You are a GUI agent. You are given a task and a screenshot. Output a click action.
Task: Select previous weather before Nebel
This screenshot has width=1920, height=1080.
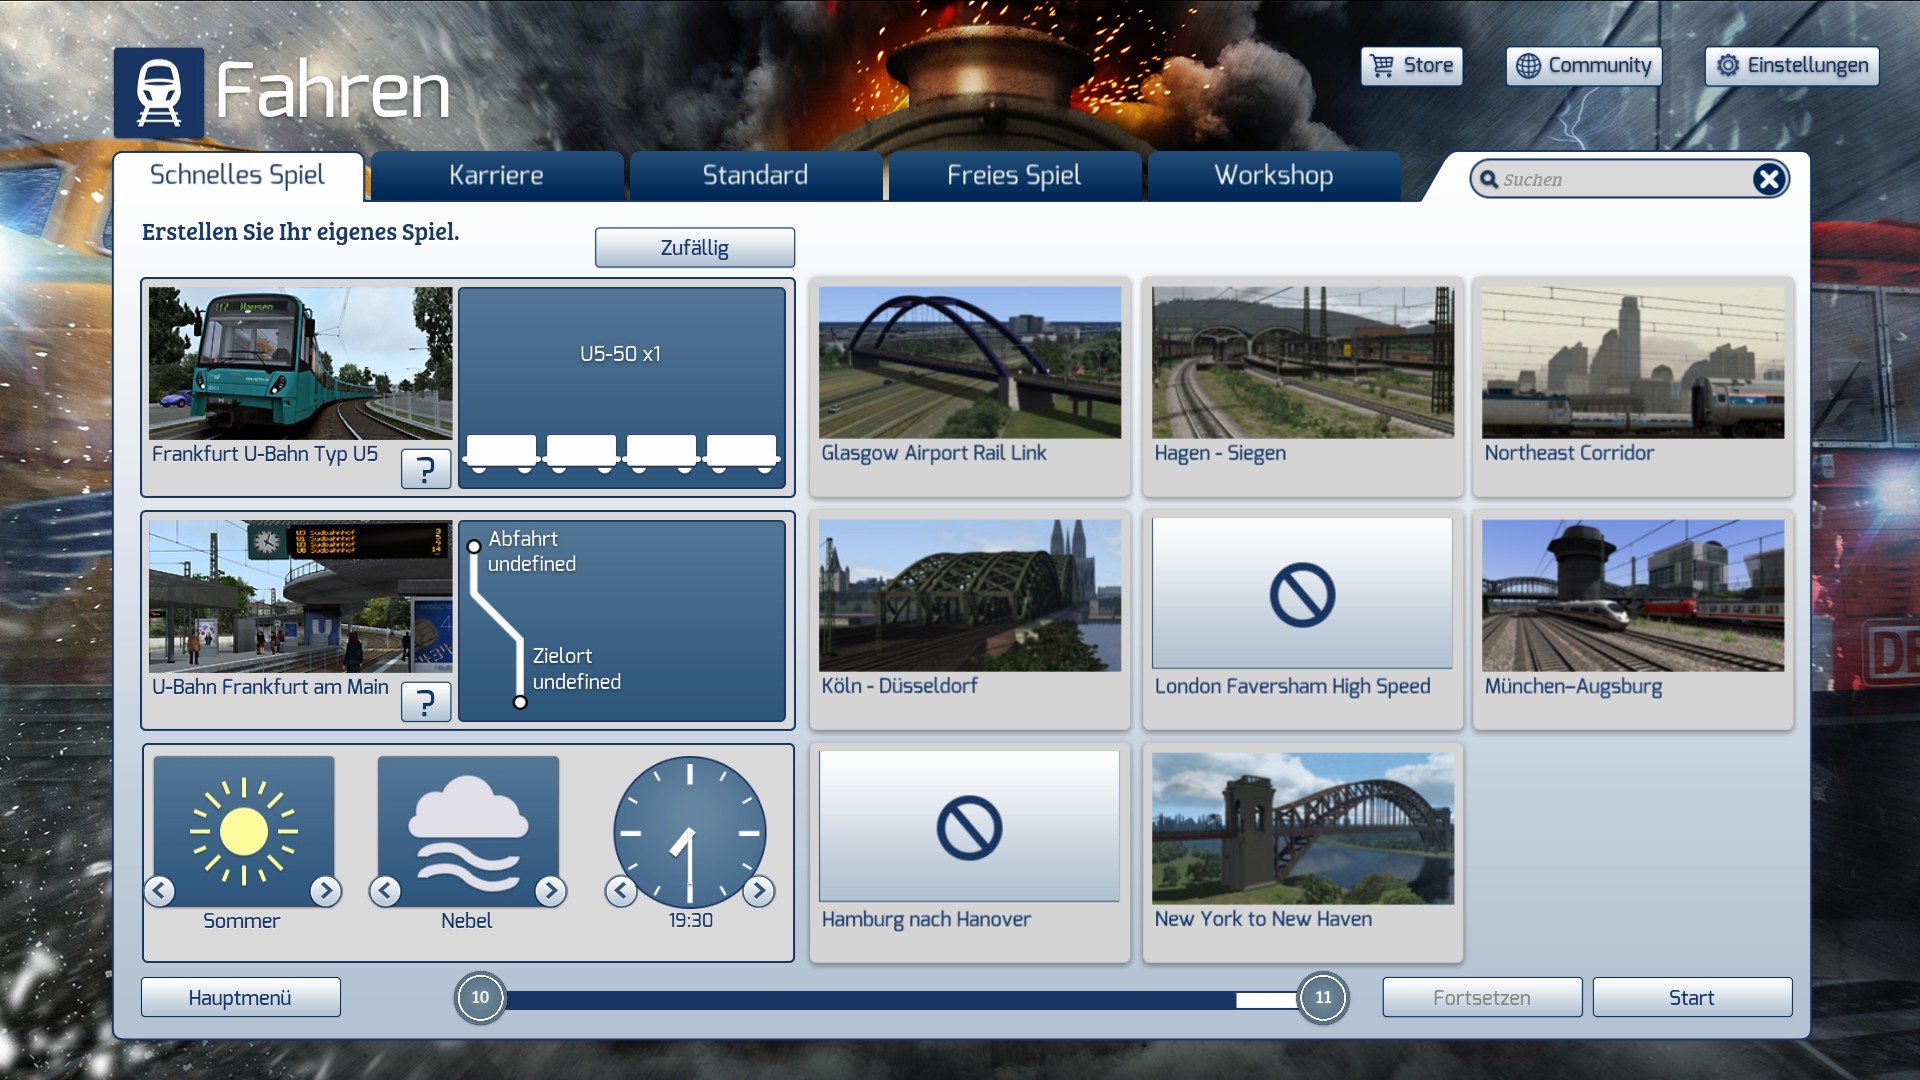tap(385, 890)
